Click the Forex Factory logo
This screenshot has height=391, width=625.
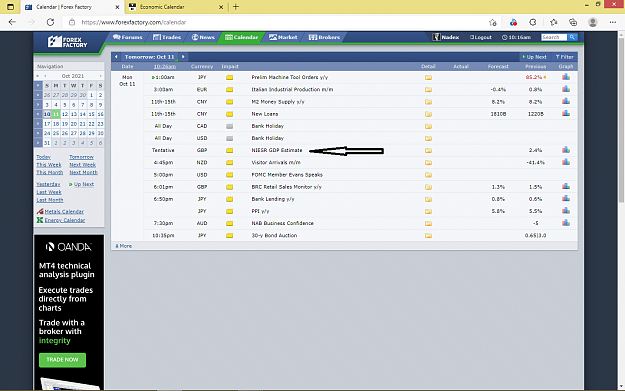click(67, 42)
